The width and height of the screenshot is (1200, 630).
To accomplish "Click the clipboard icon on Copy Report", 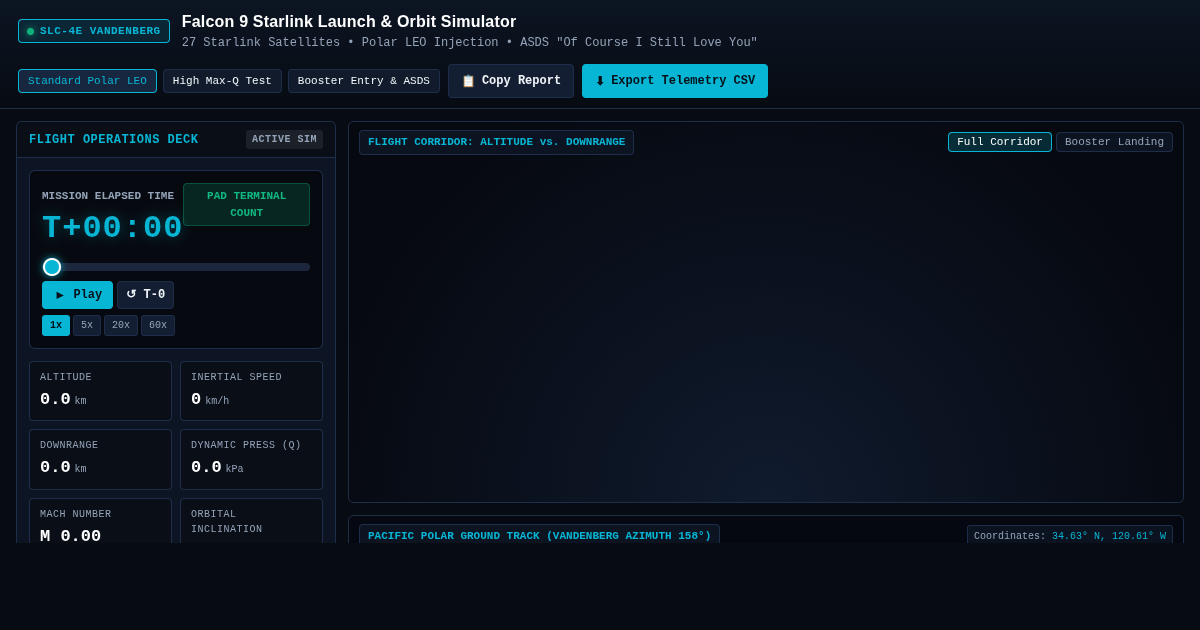I will 468,81.
